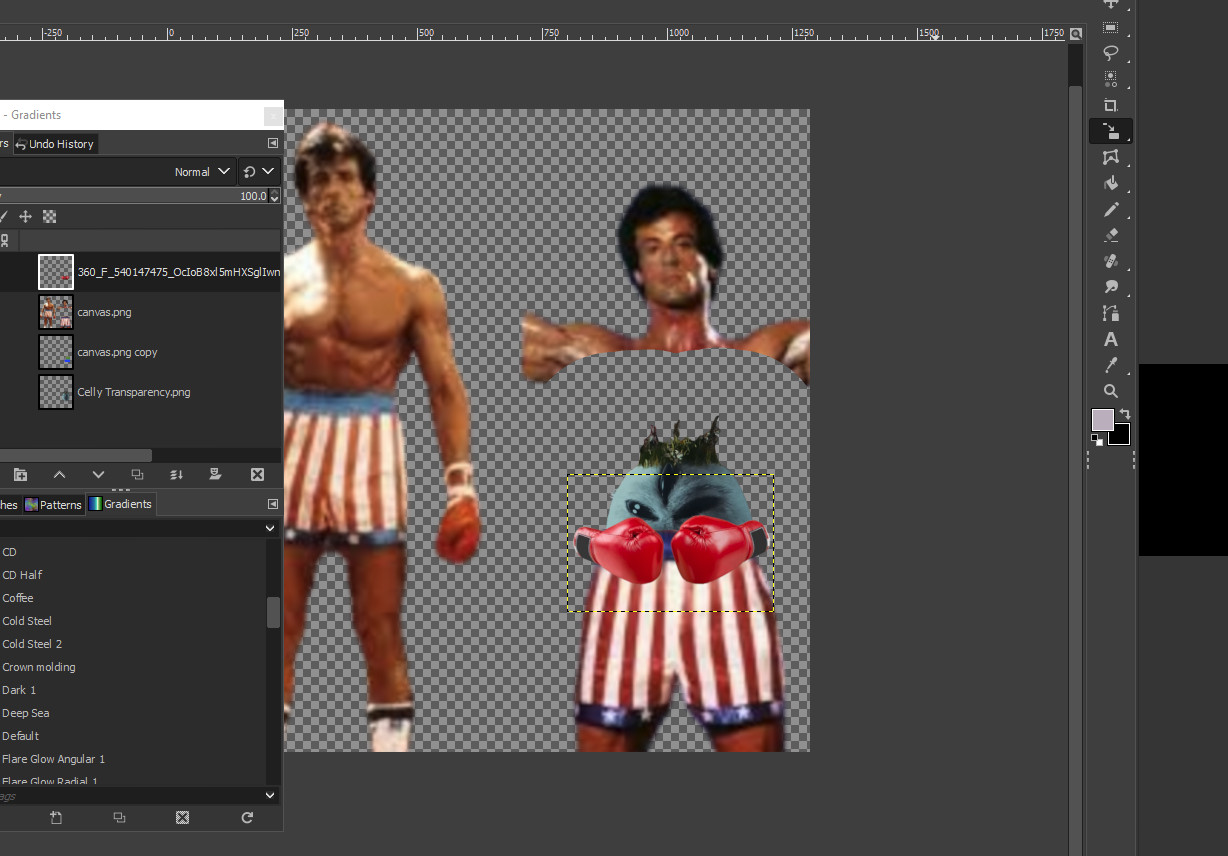Duplicate the selected layer

[x=138, y=474]
